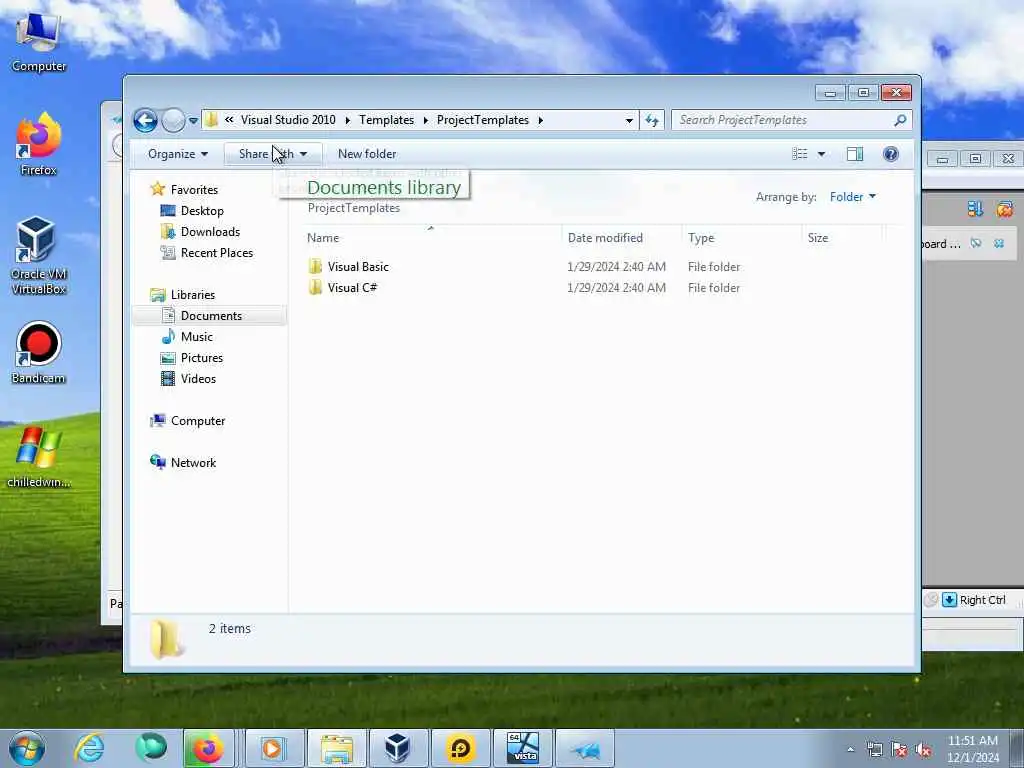Open the vista 64 taskbar button
Screen dimensions: 1024x768
pyautogui.click(x=522, y=748)
